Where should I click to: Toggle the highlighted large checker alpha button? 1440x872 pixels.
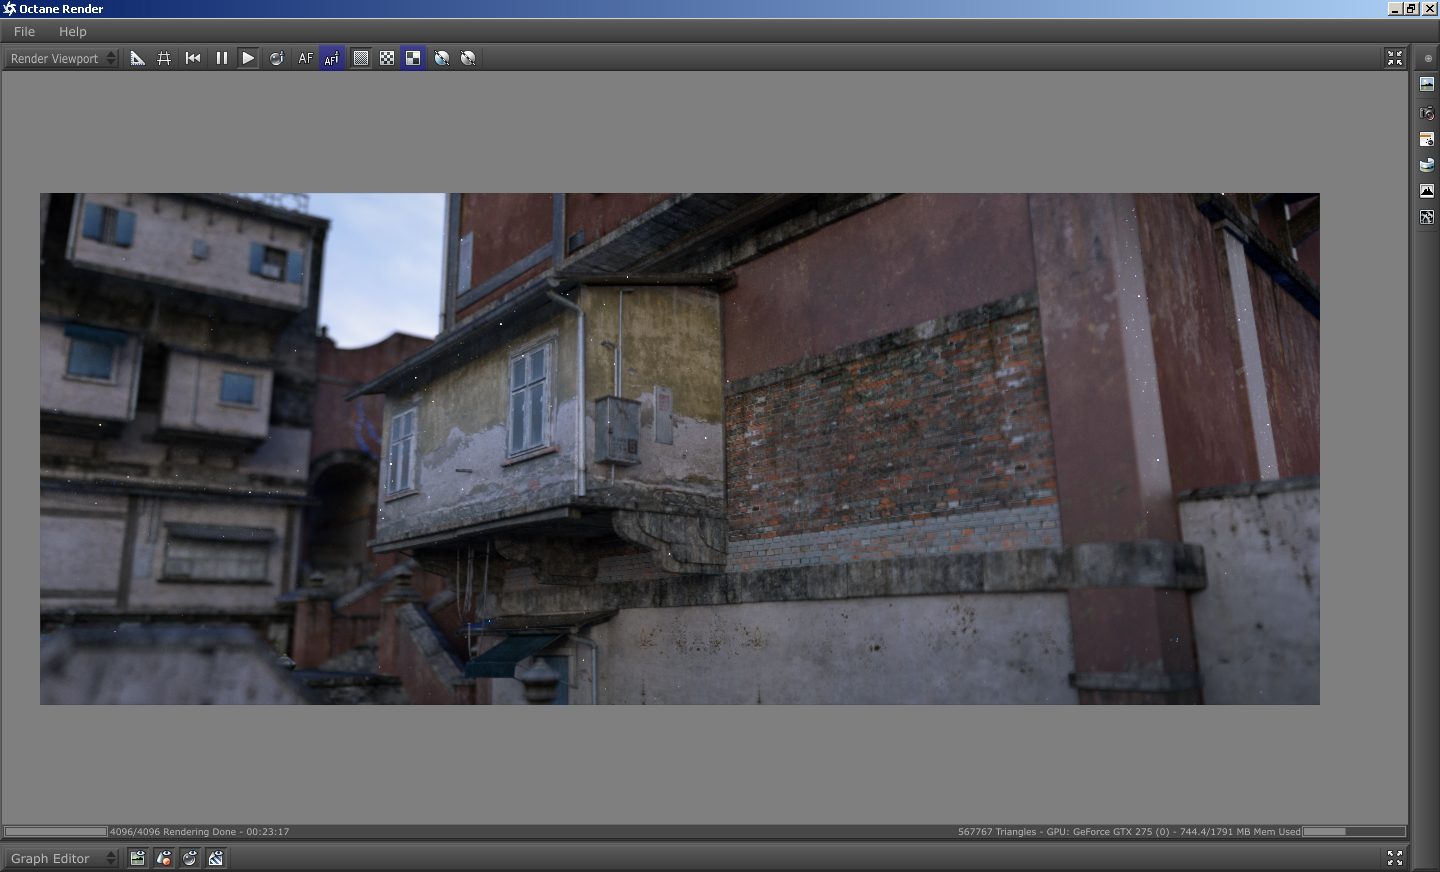coord(413,59)
